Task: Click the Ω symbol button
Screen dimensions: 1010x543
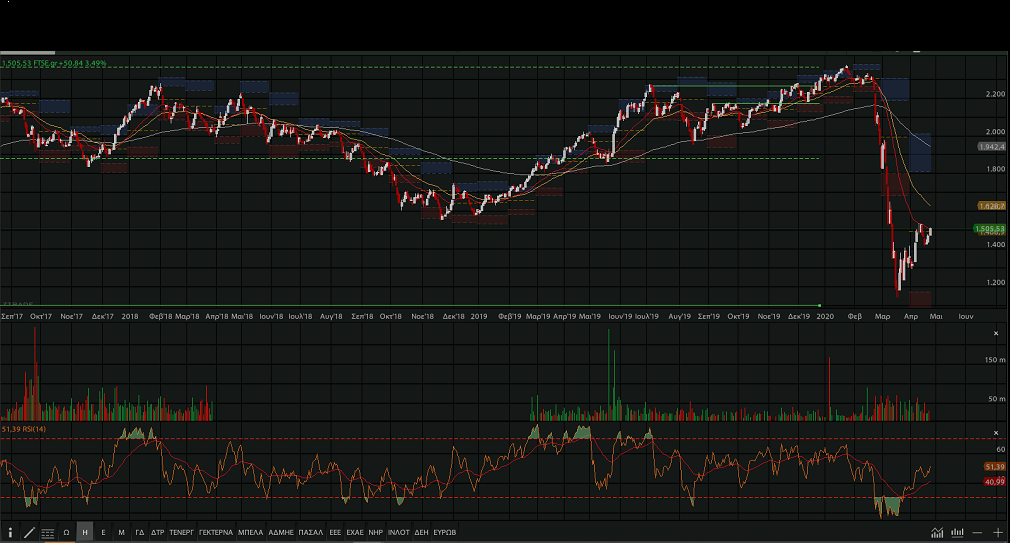Action: tap(67, 533)
